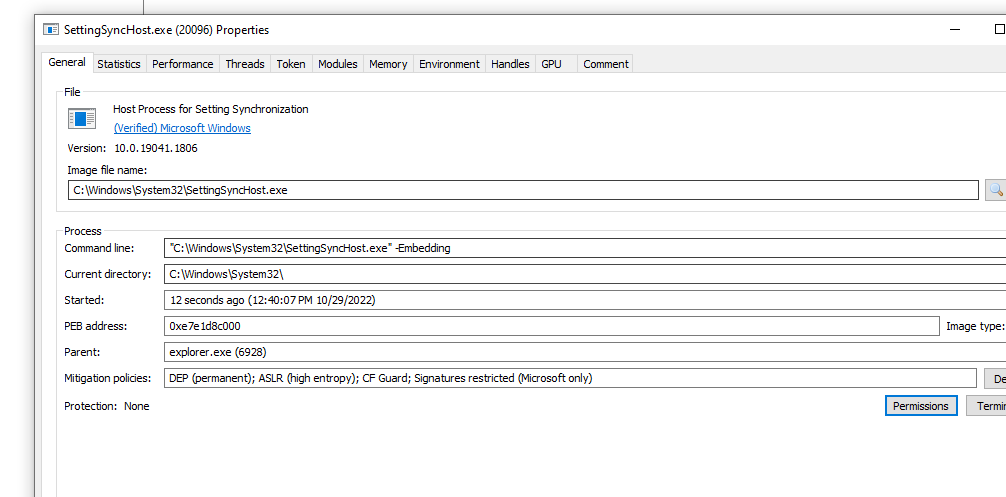Select the Current directory field
The width and height of the screenshot is (1006, 497).
pyautogui.click(x=585, y=274)
